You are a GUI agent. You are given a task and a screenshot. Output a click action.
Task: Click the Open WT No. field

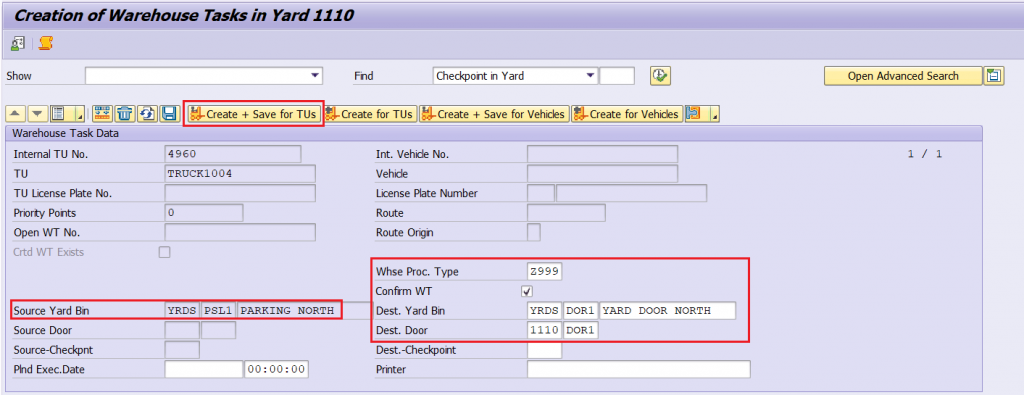pos(240,232)
